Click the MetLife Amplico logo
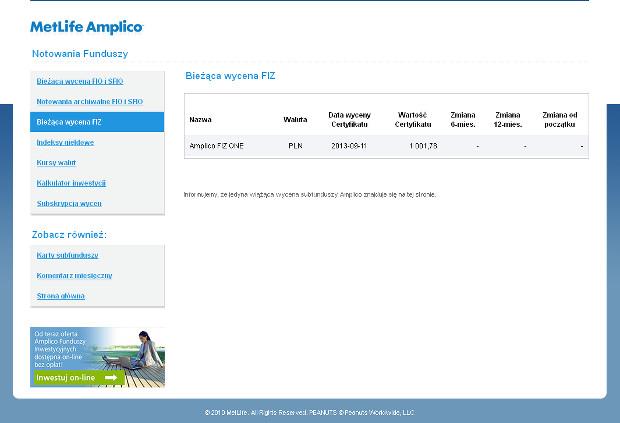 pos(87,27)
